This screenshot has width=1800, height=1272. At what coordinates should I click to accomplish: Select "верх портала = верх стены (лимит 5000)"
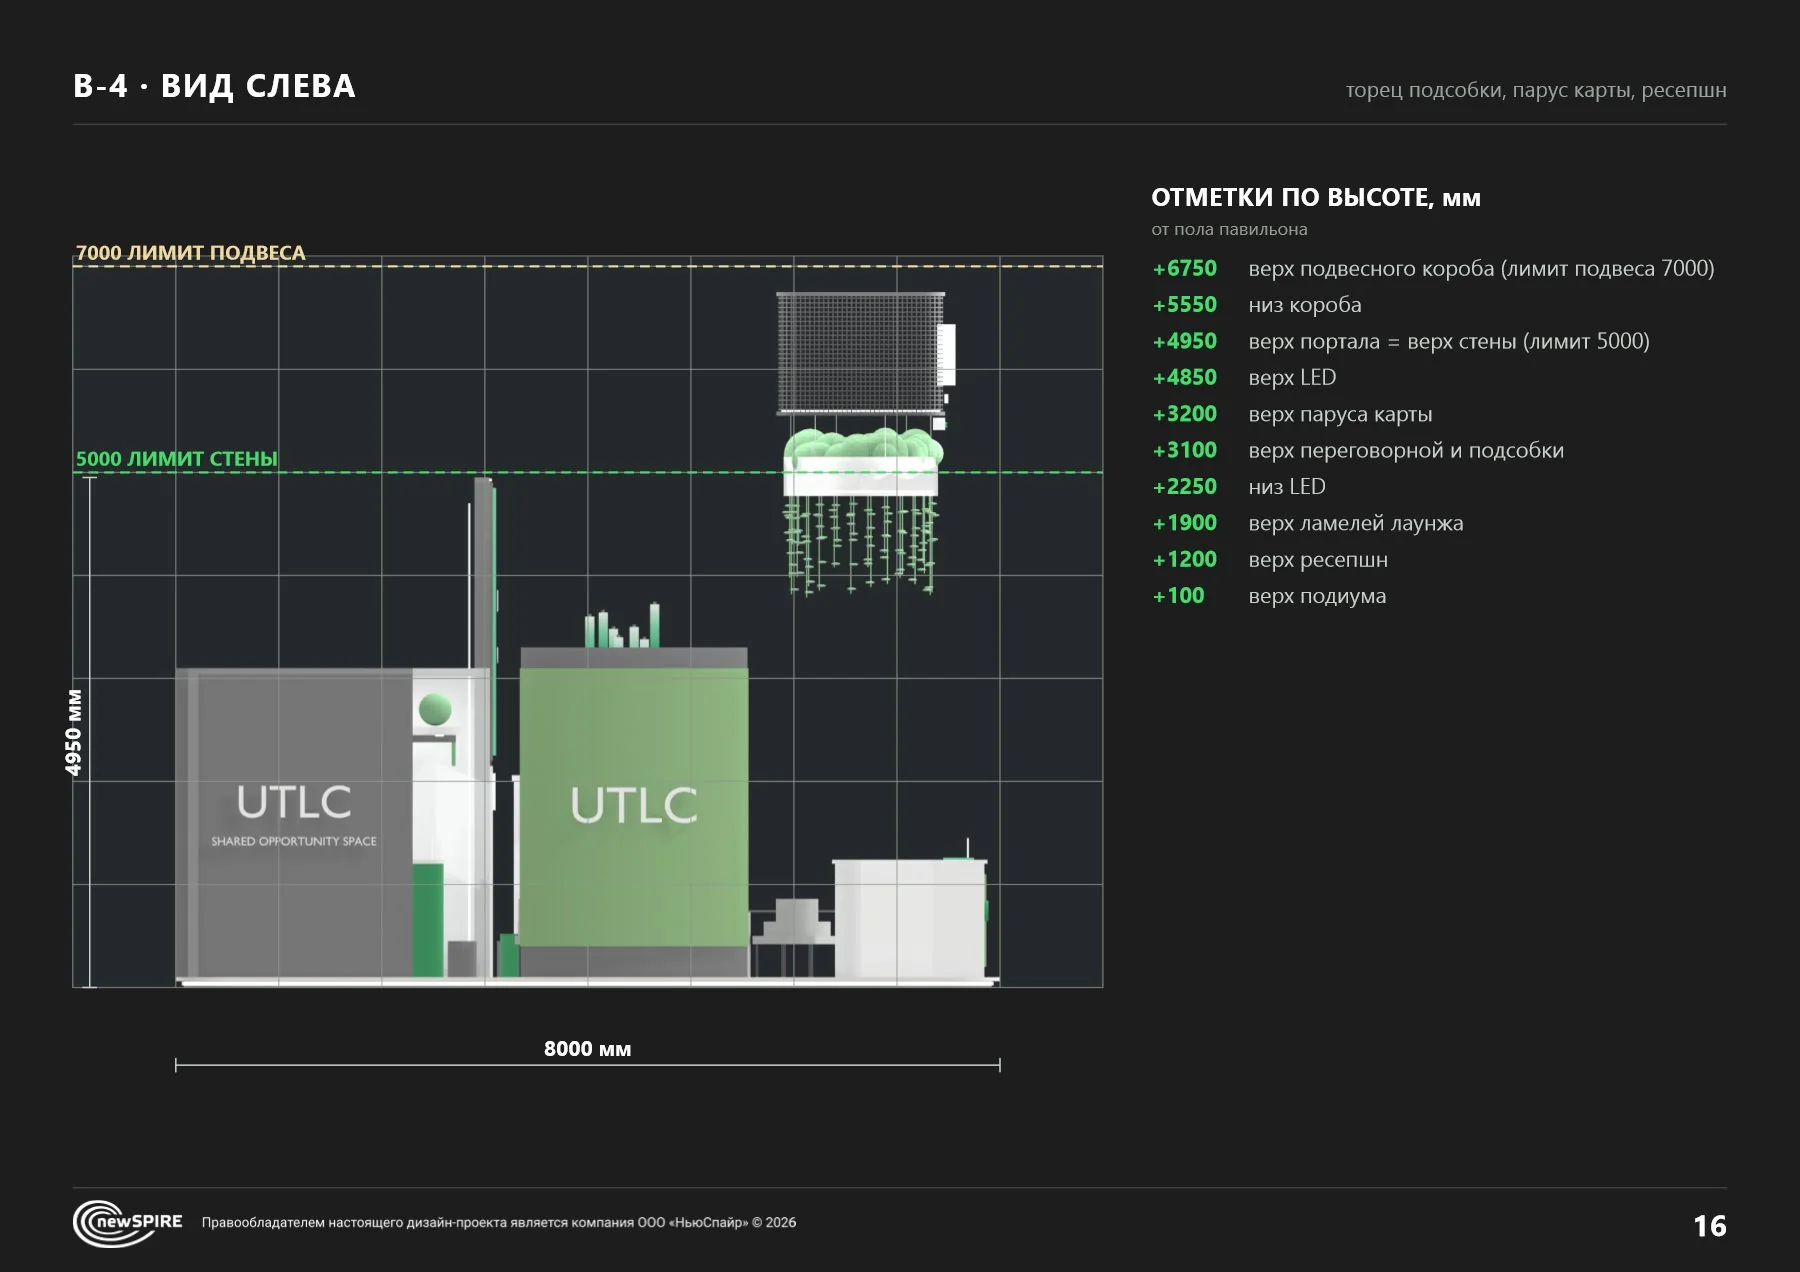pyautogui.click(x=1449, y=342)
